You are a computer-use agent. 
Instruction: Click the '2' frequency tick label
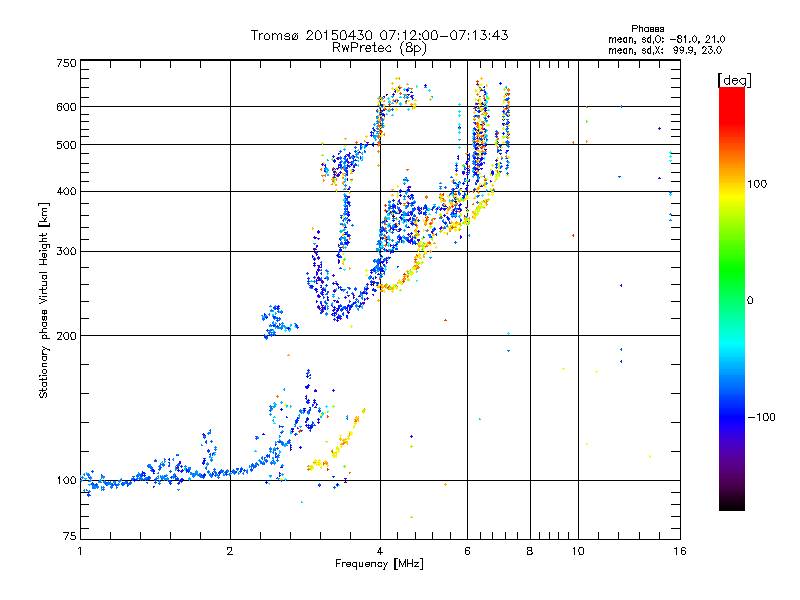[x=230, y=551]
